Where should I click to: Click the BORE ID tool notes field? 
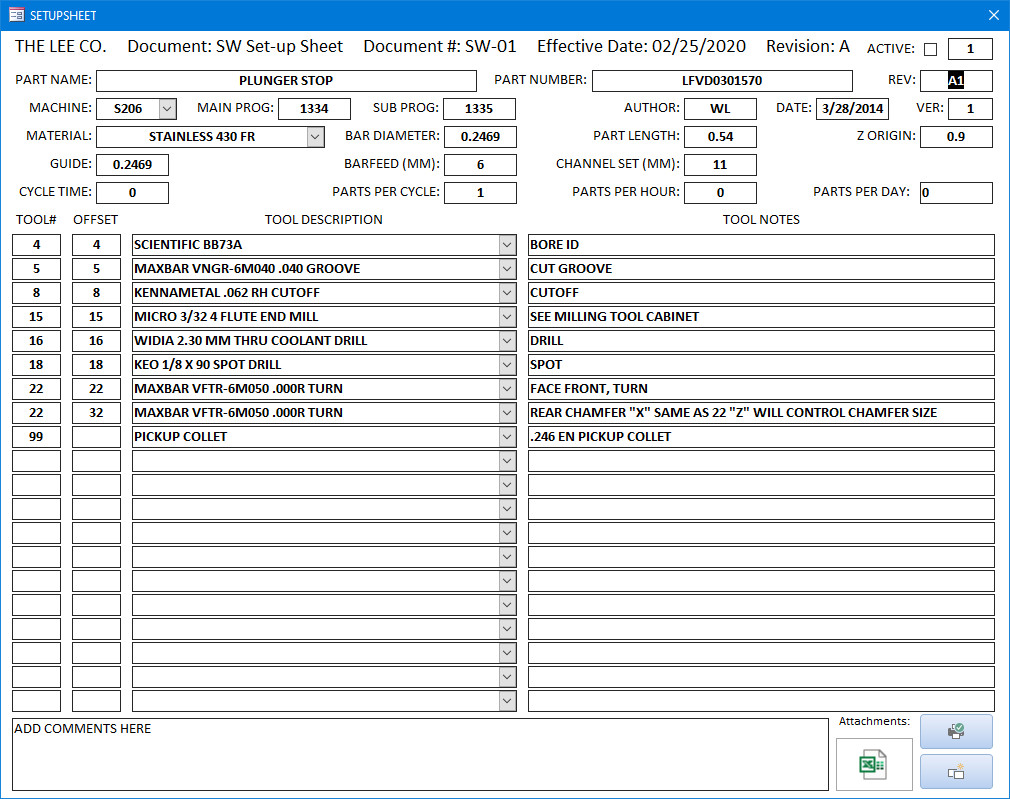point(760,245)
